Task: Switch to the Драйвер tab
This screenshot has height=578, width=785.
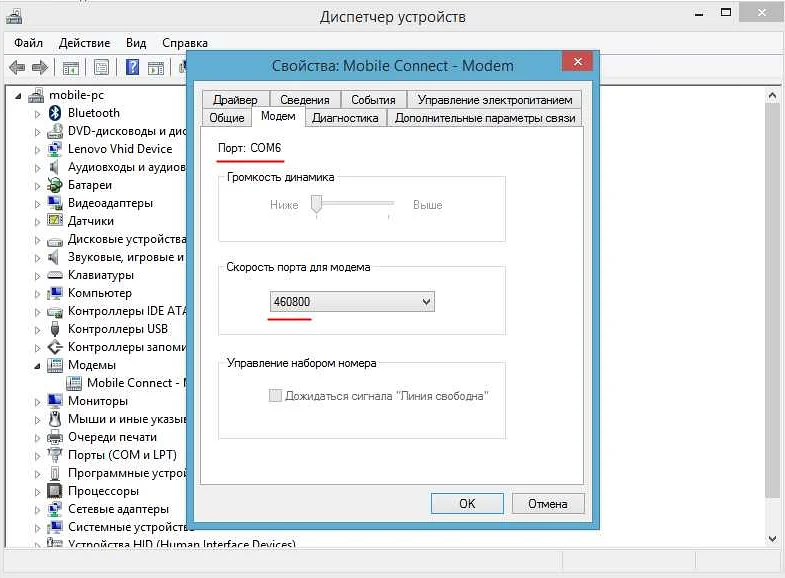Action: (235, 100)
